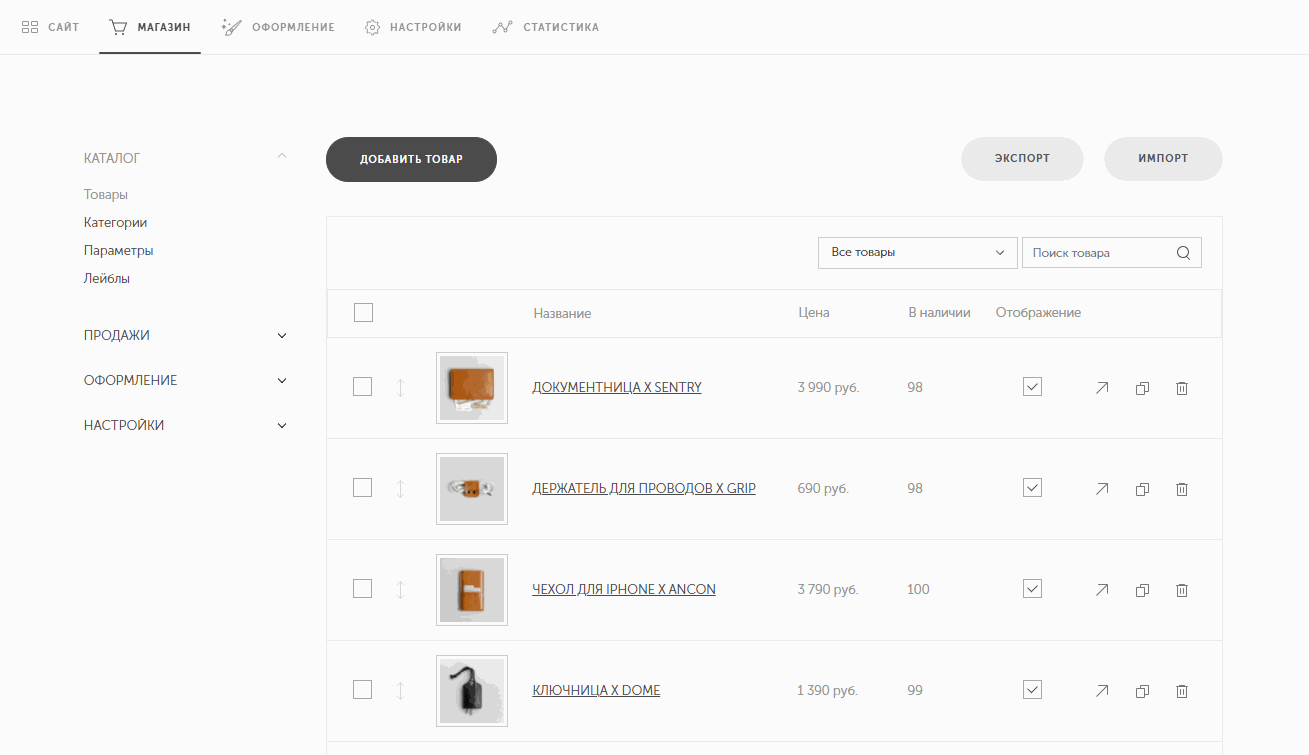
Task: Switch to the Магазин top tab
Action: [150, 27]
